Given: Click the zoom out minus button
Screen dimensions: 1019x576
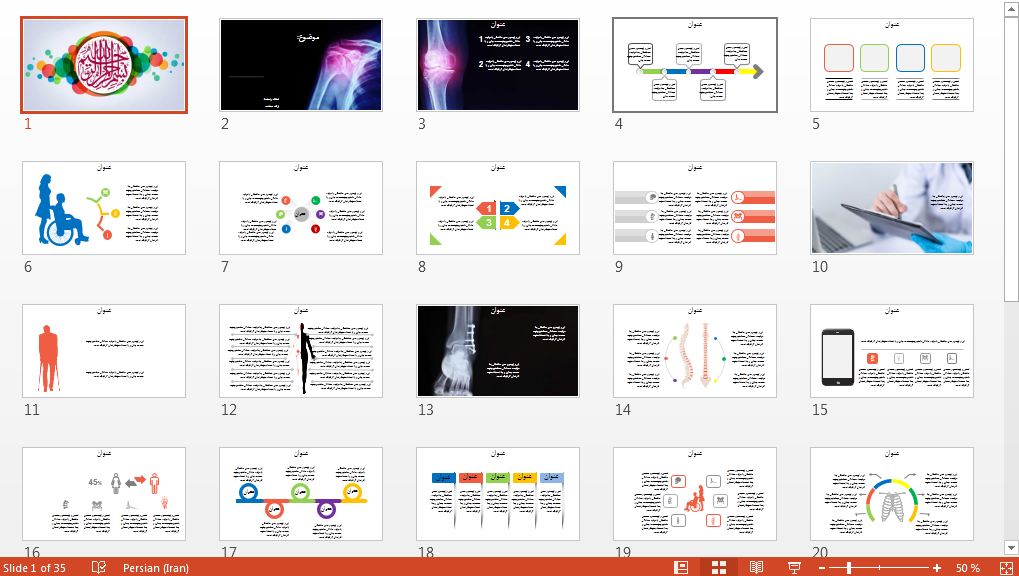Looking at the screenshot, I should click(x=822, y=568).
